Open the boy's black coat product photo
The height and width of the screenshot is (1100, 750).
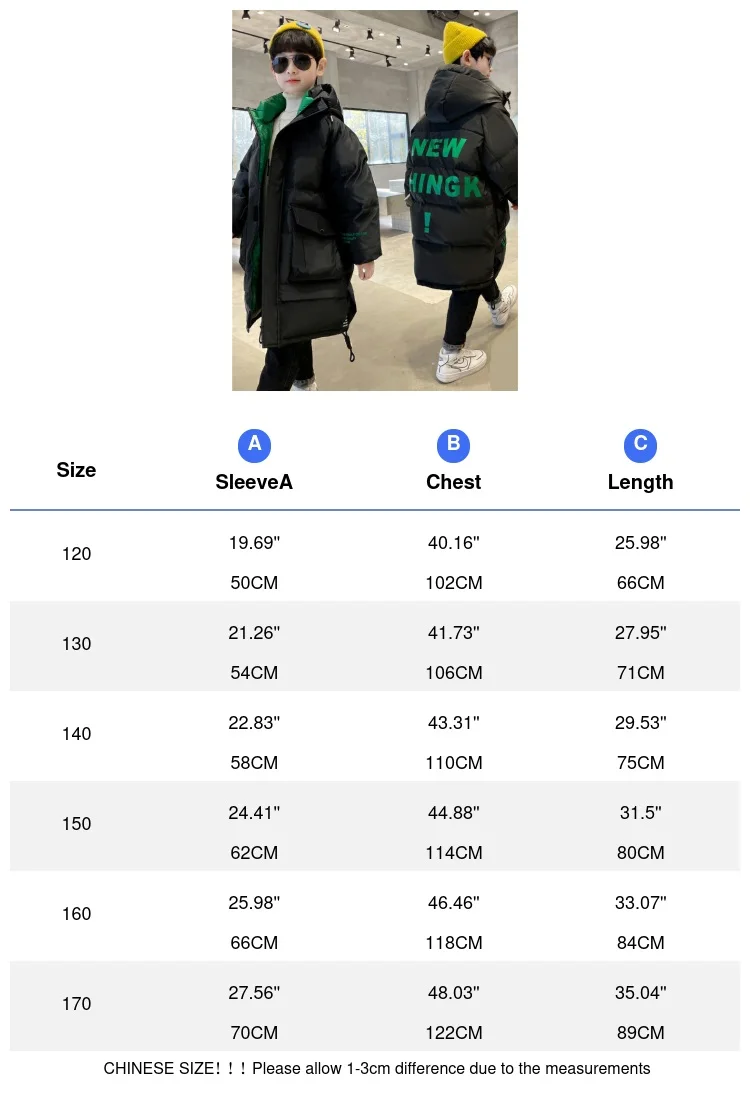(375, 200)
